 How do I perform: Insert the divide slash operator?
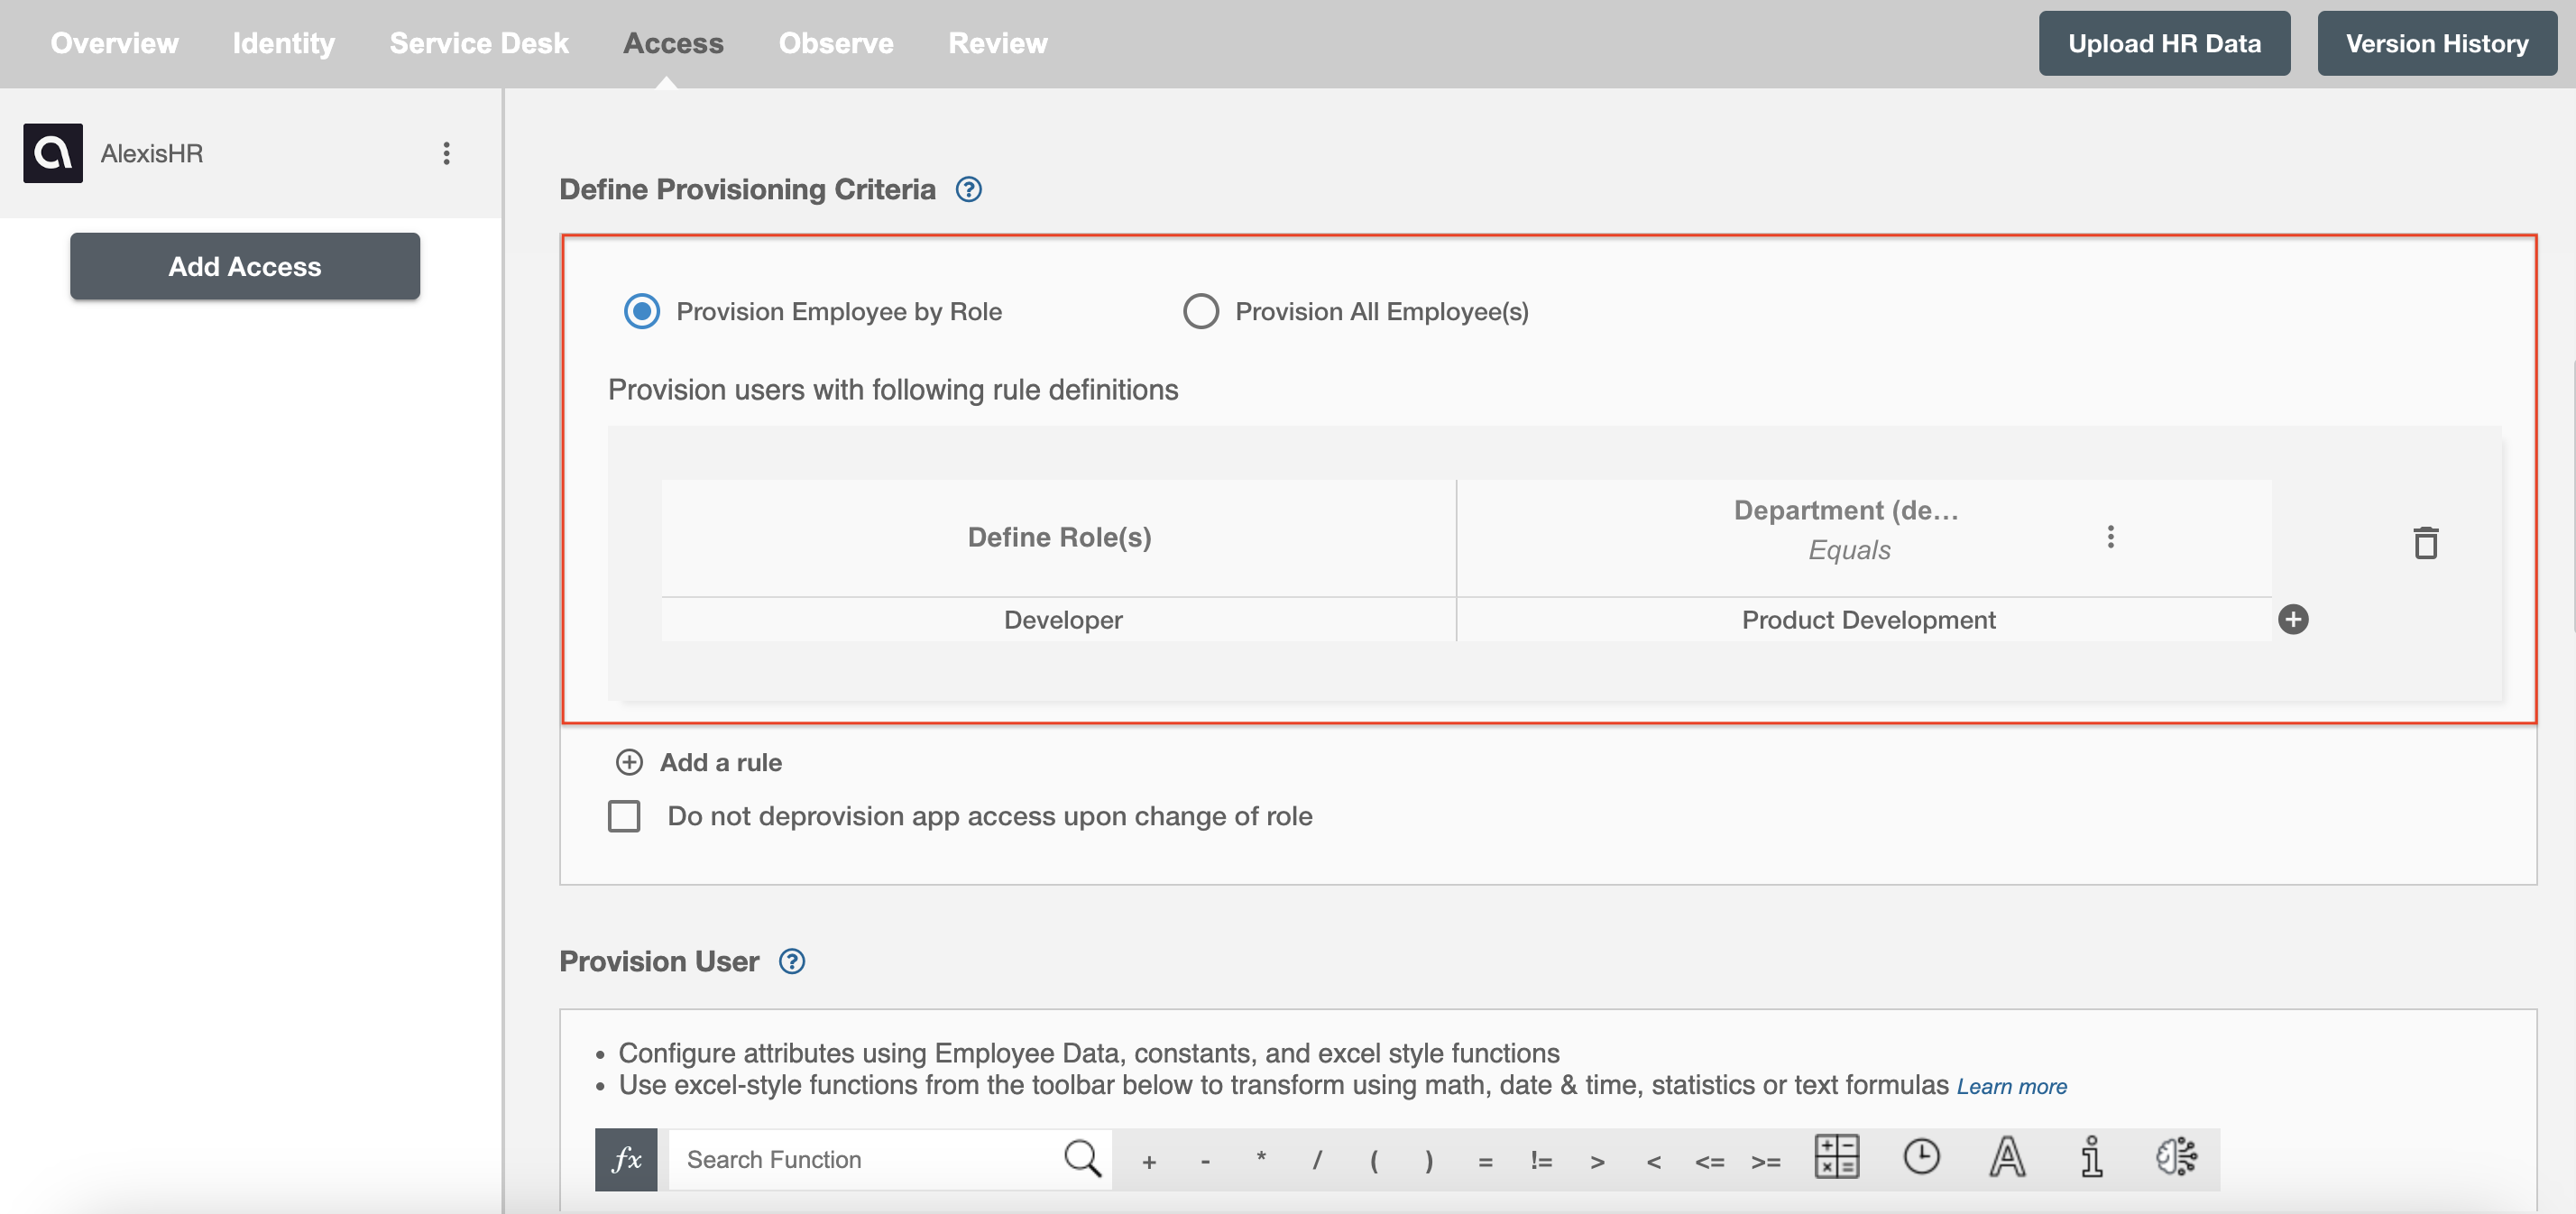coord(1317,1160)
